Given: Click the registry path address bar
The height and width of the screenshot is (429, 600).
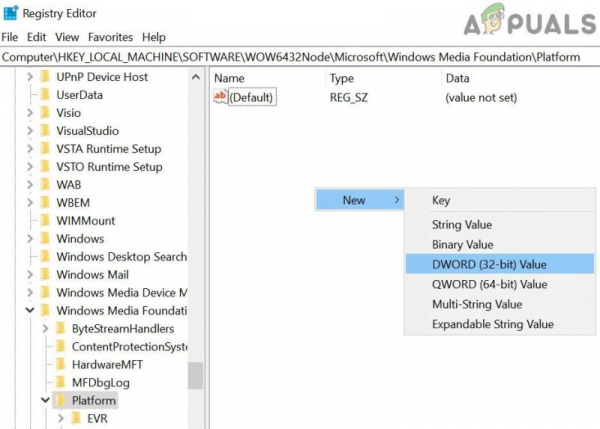Looking at the screenshot, I should 300,57.
